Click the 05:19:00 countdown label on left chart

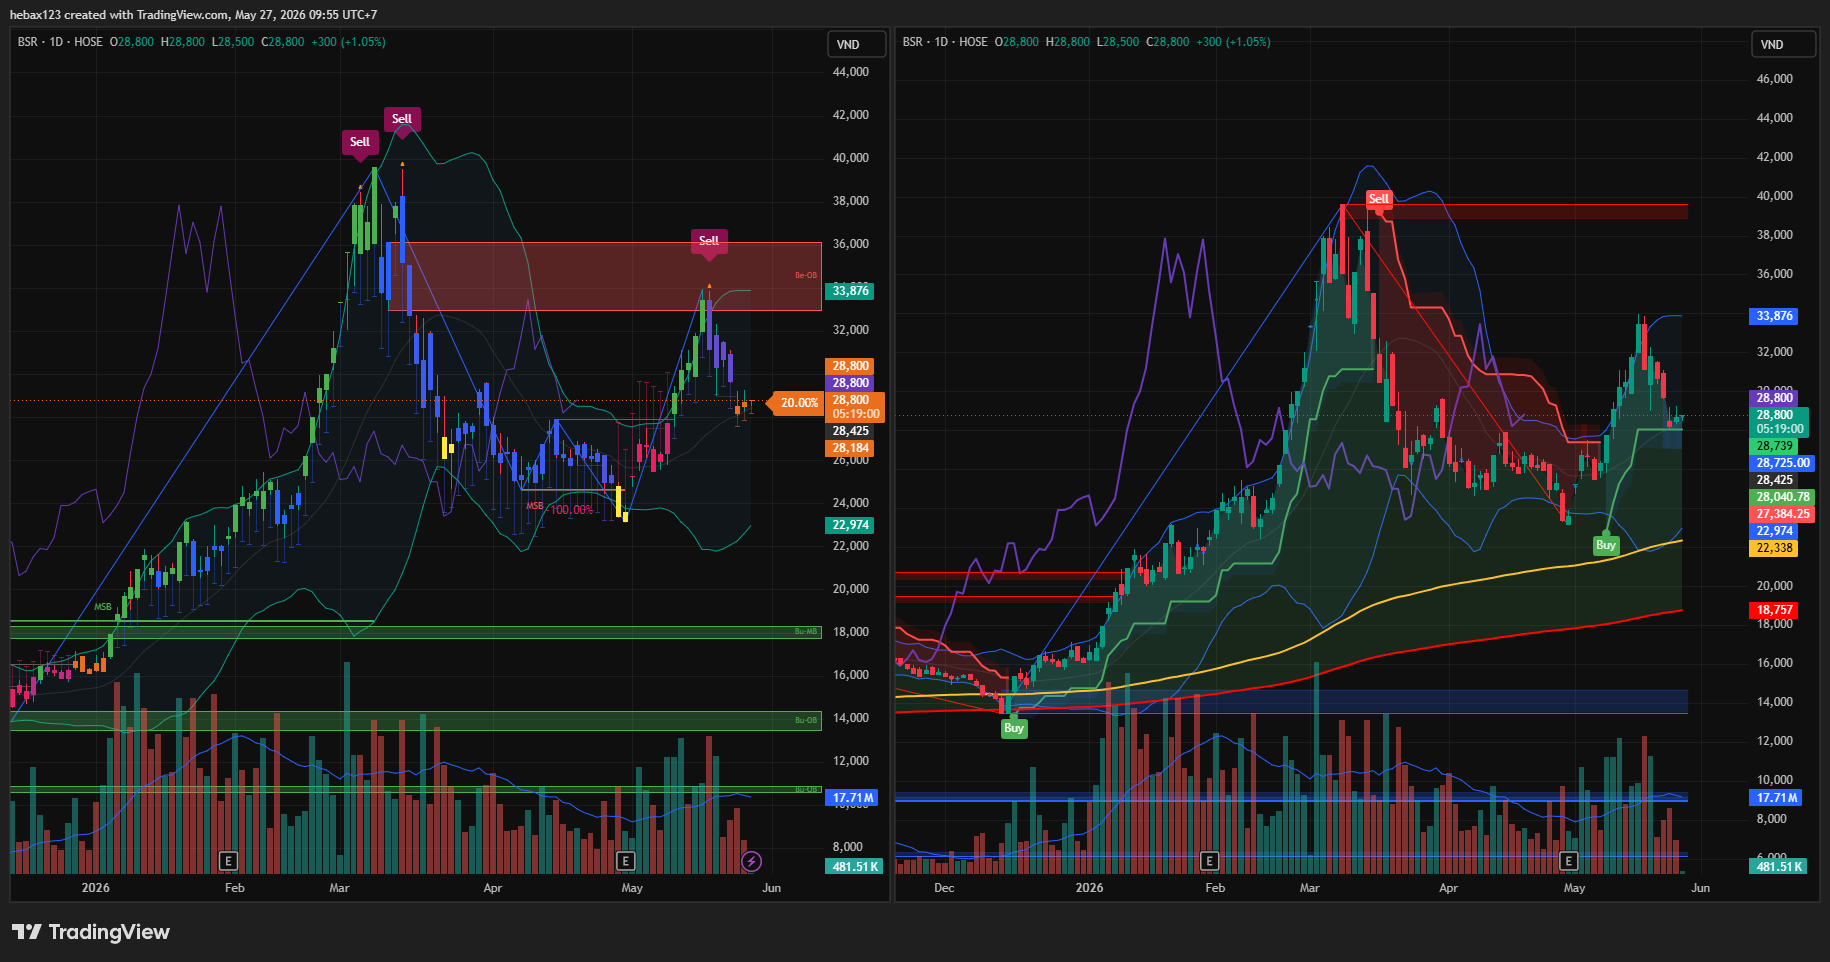pyautogui.click(x=856, y=414)
